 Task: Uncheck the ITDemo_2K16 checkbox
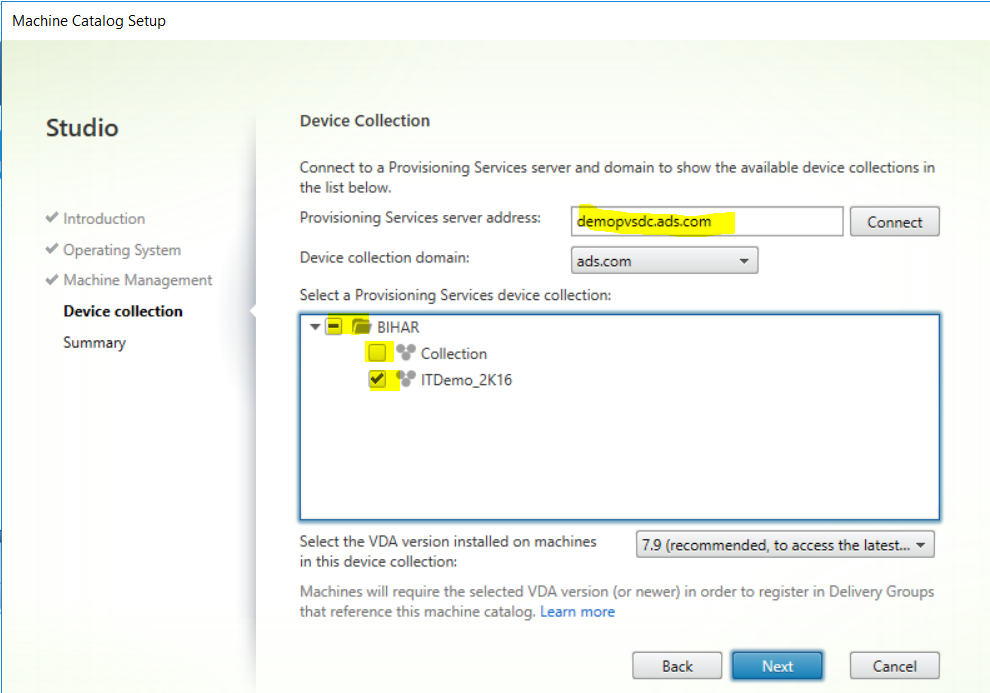pos(377,379)
